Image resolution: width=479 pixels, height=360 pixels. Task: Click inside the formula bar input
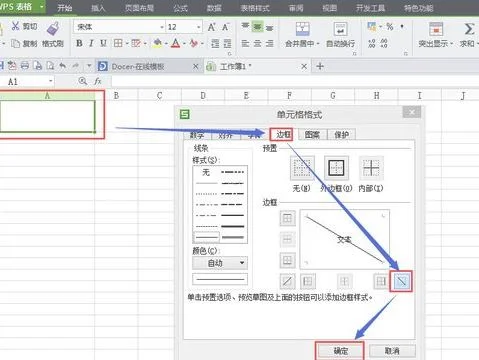(295, 81)
